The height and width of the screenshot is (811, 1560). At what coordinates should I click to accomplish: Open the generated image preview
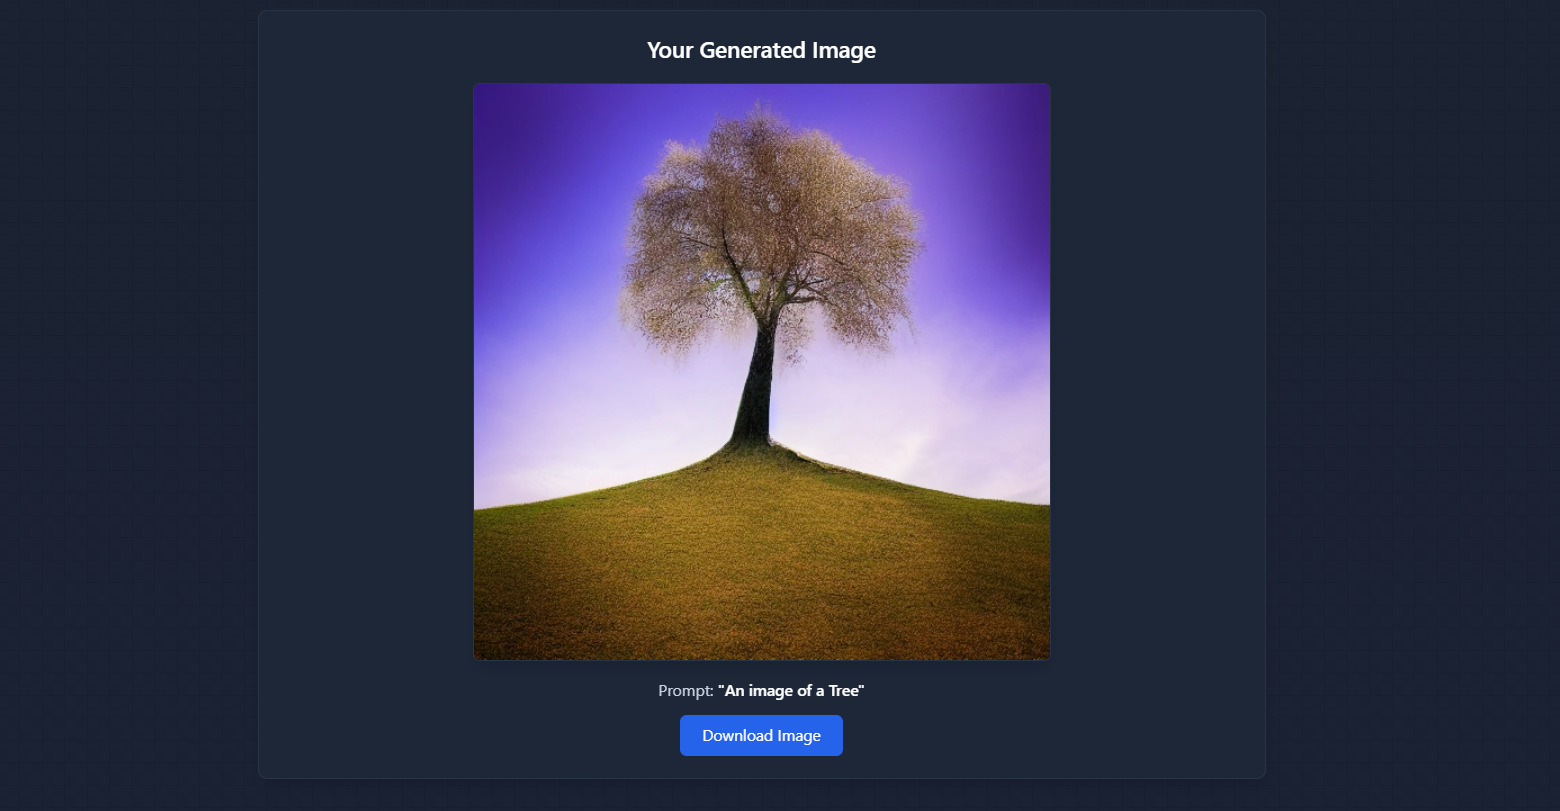click(761, 371)
